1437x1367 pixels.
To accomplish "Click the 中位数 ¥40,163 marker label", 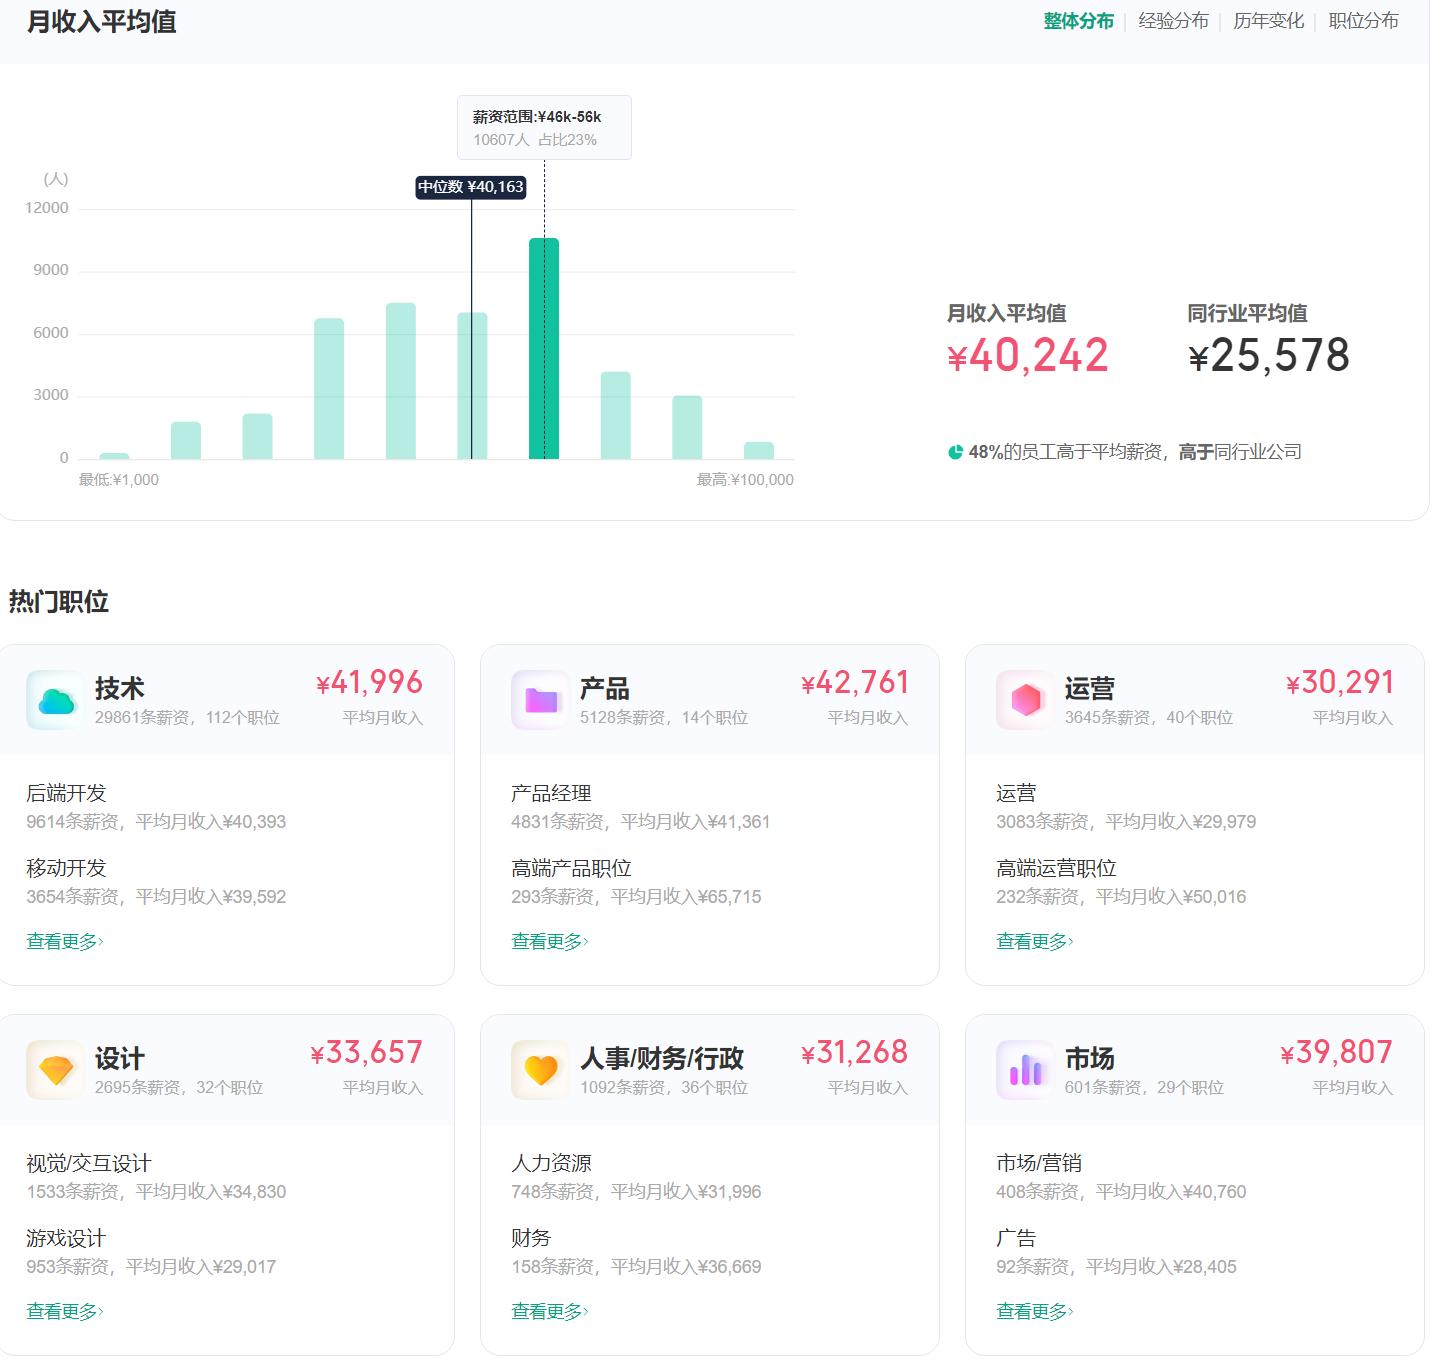I will coord(471,188).
